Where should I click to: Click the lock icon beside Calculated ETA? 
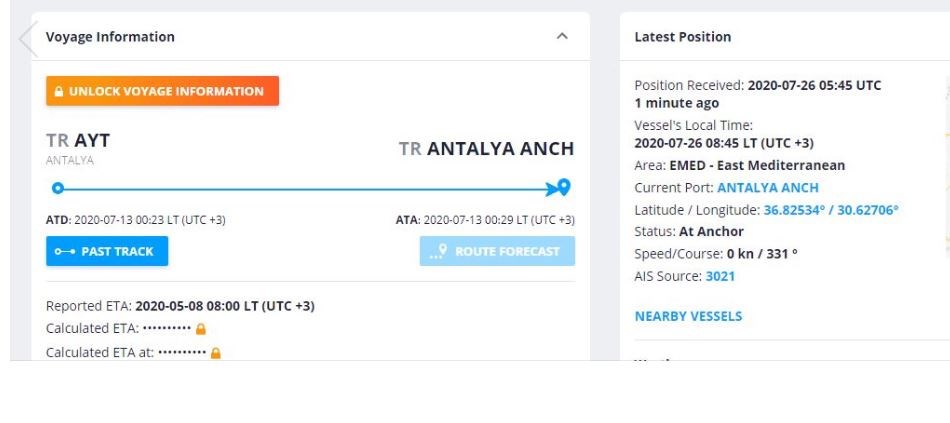(201, 329)
